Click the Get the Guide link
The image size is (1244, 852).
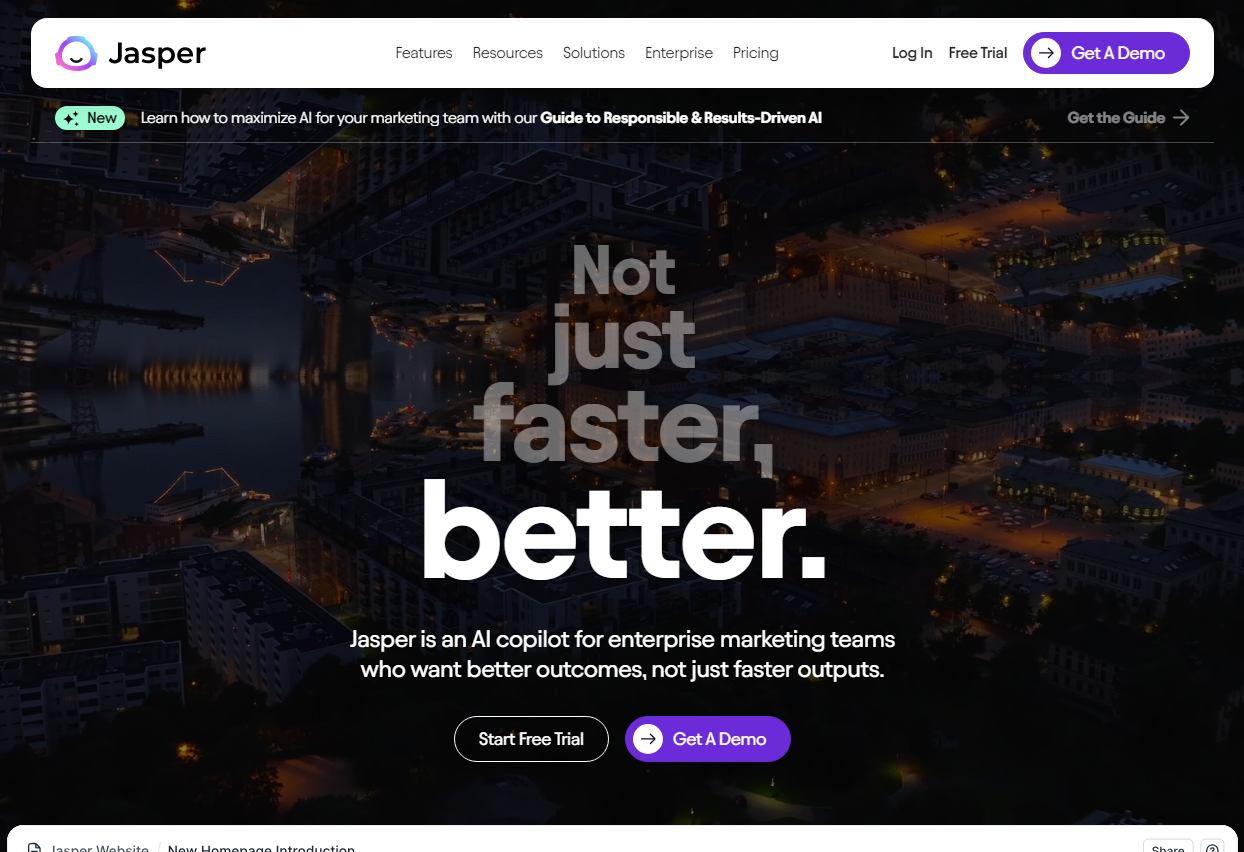(x=1116, y=118)
